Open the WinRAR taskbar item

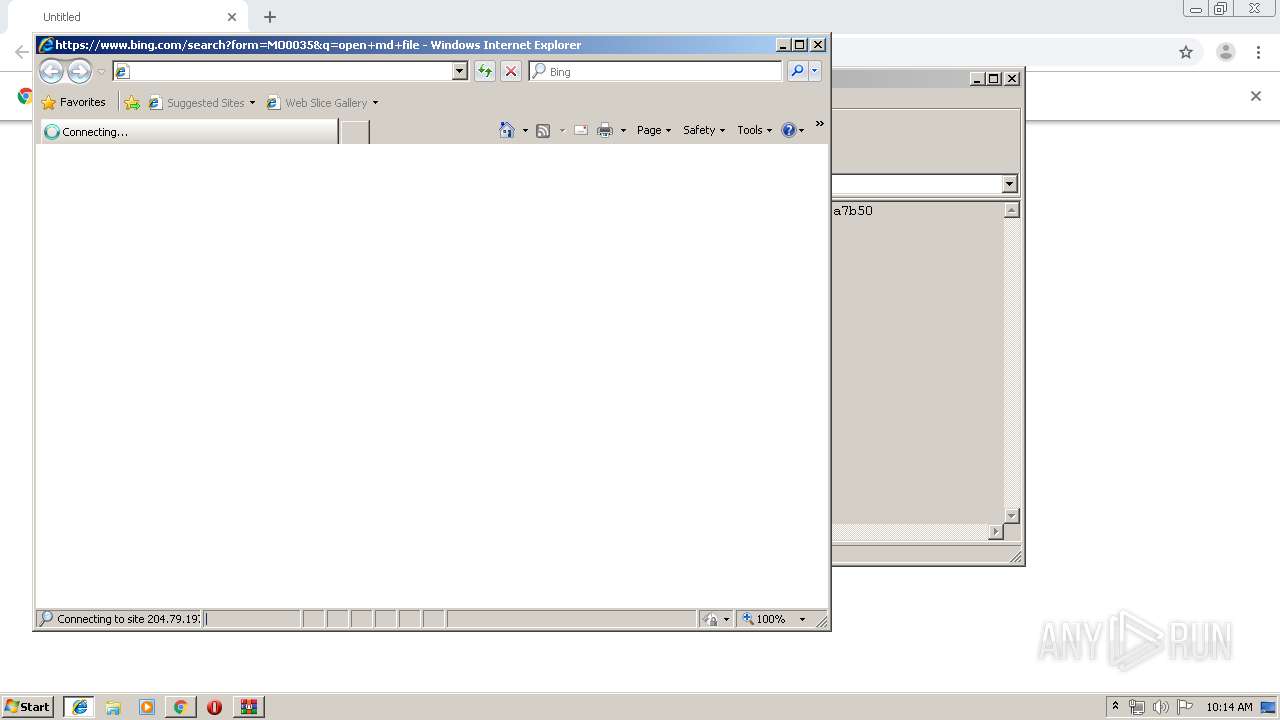pyautogui.click(x=249, y=707)
